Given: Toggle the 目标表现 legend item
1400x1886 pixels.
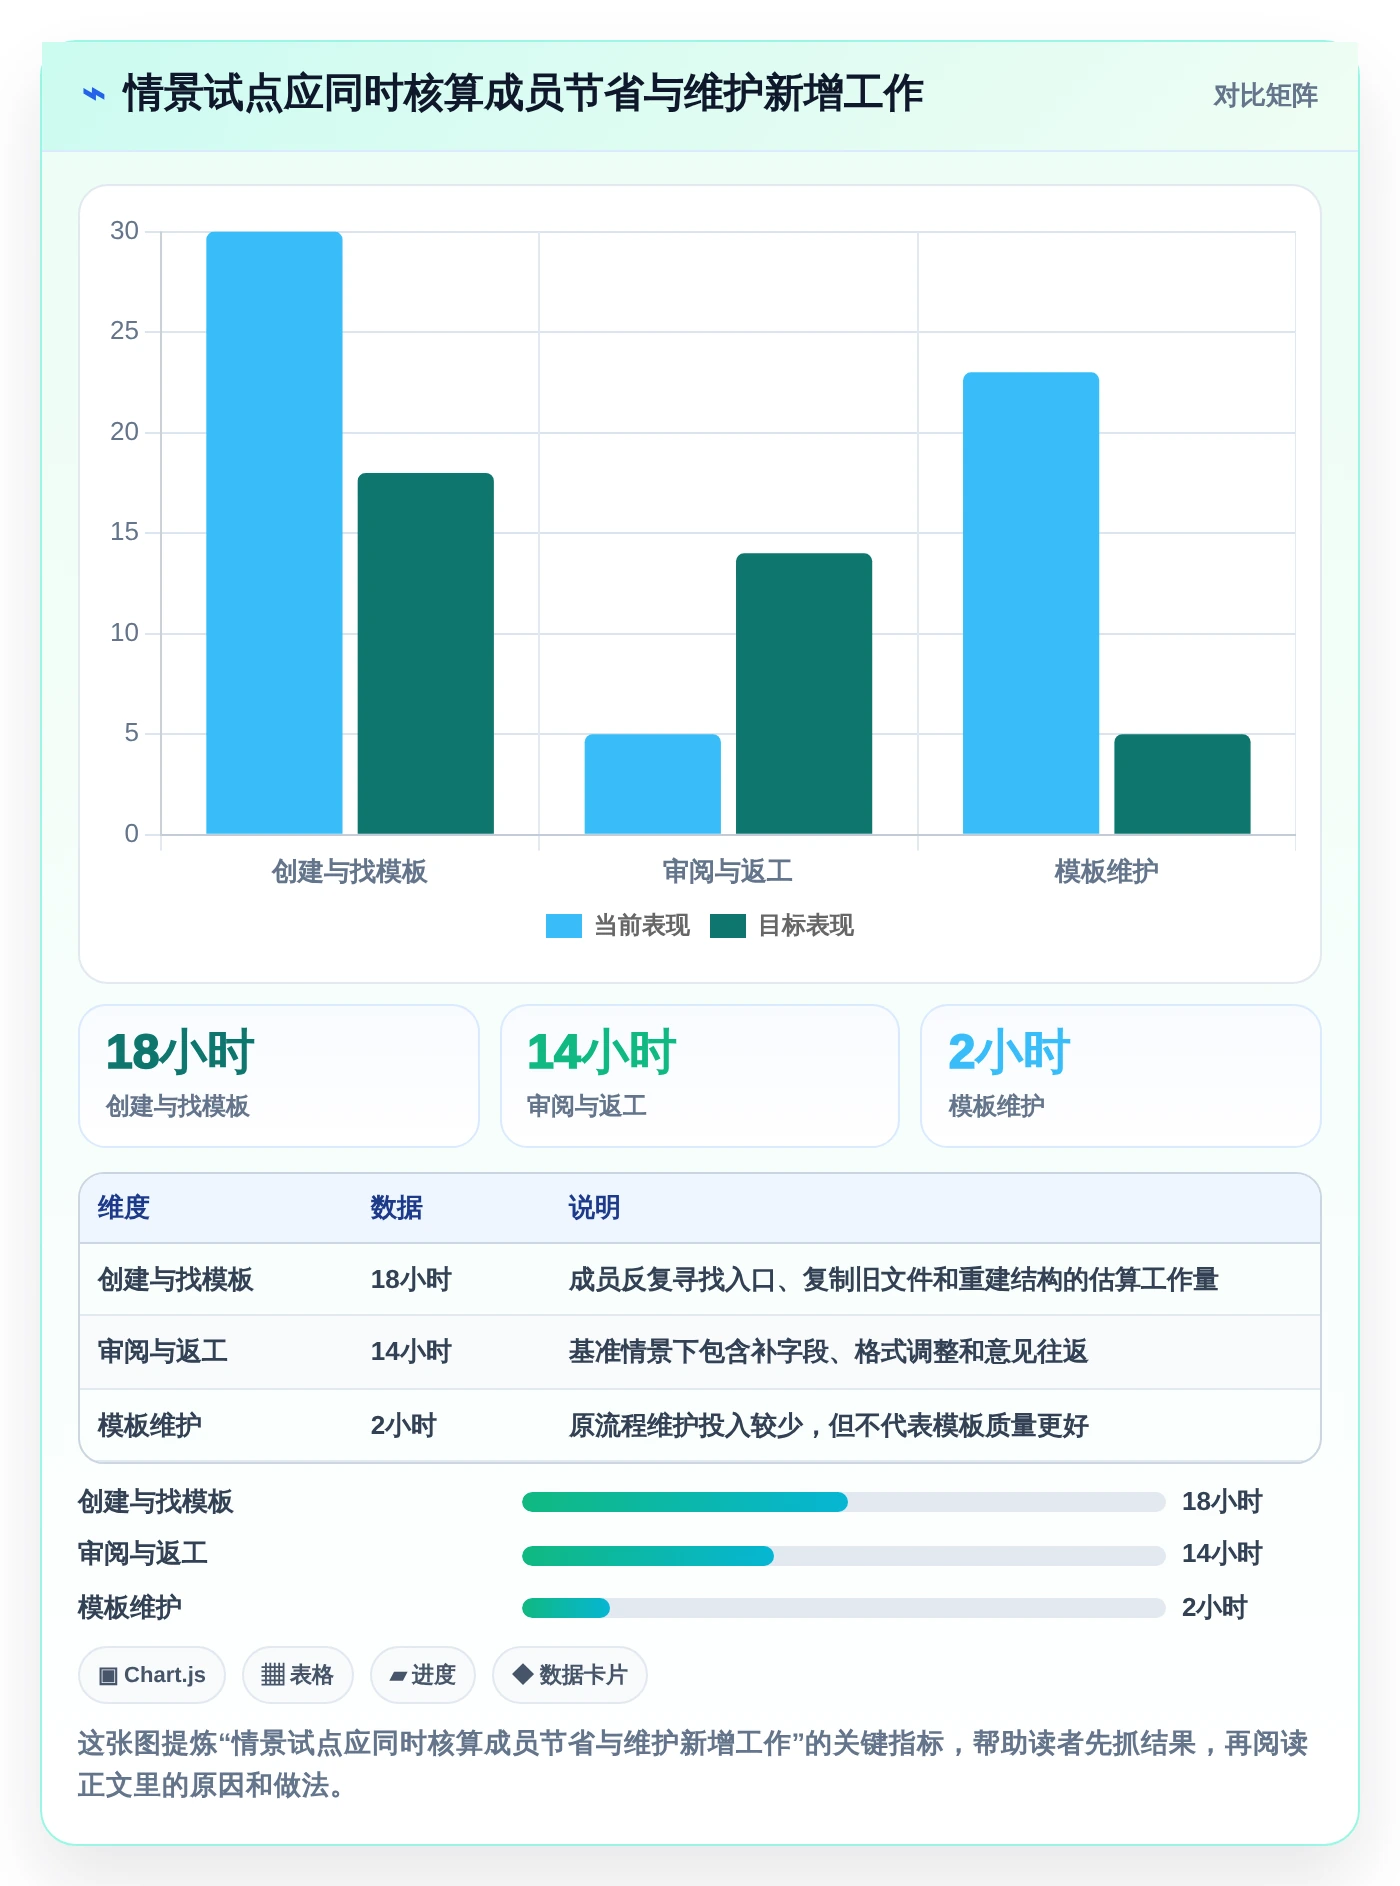Looking at the screenshot, I should pos(782,926).
